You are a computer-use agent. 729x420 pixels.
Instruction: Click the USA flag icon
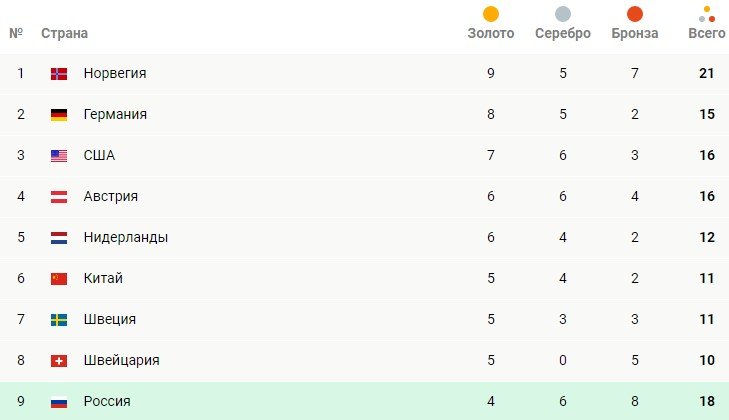pos(59,156)
